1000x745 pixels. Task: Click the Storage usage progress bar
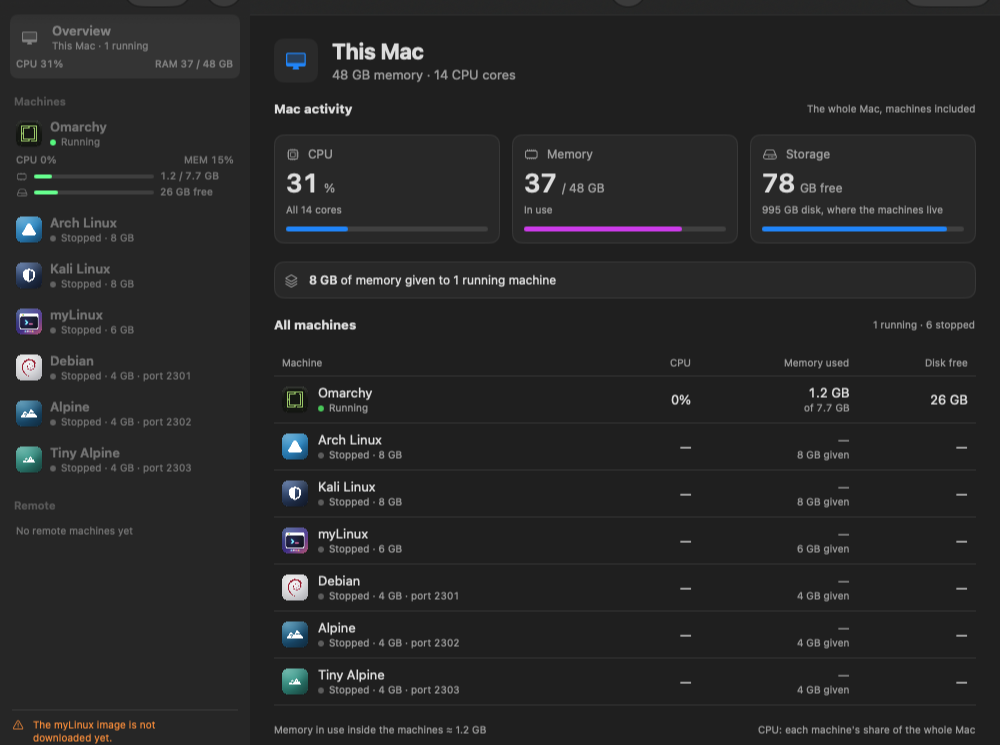click(x=862, y=229)
